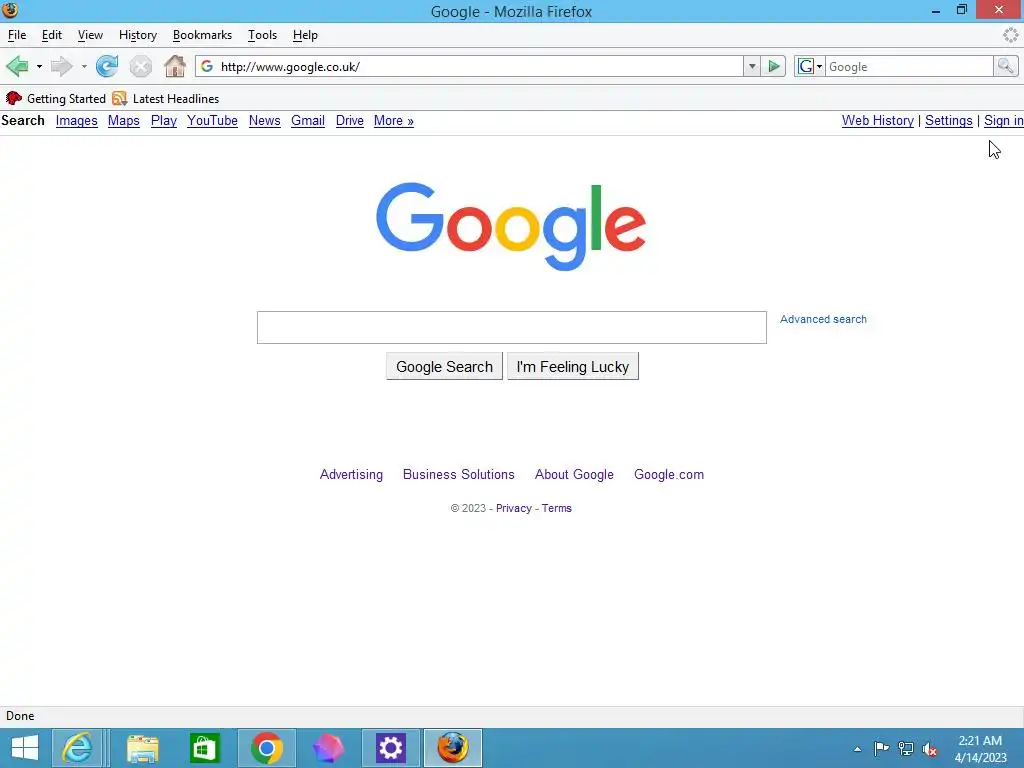The image size is (1024, 768).
Task: Open the Tools menu
Action: (263, 35)
